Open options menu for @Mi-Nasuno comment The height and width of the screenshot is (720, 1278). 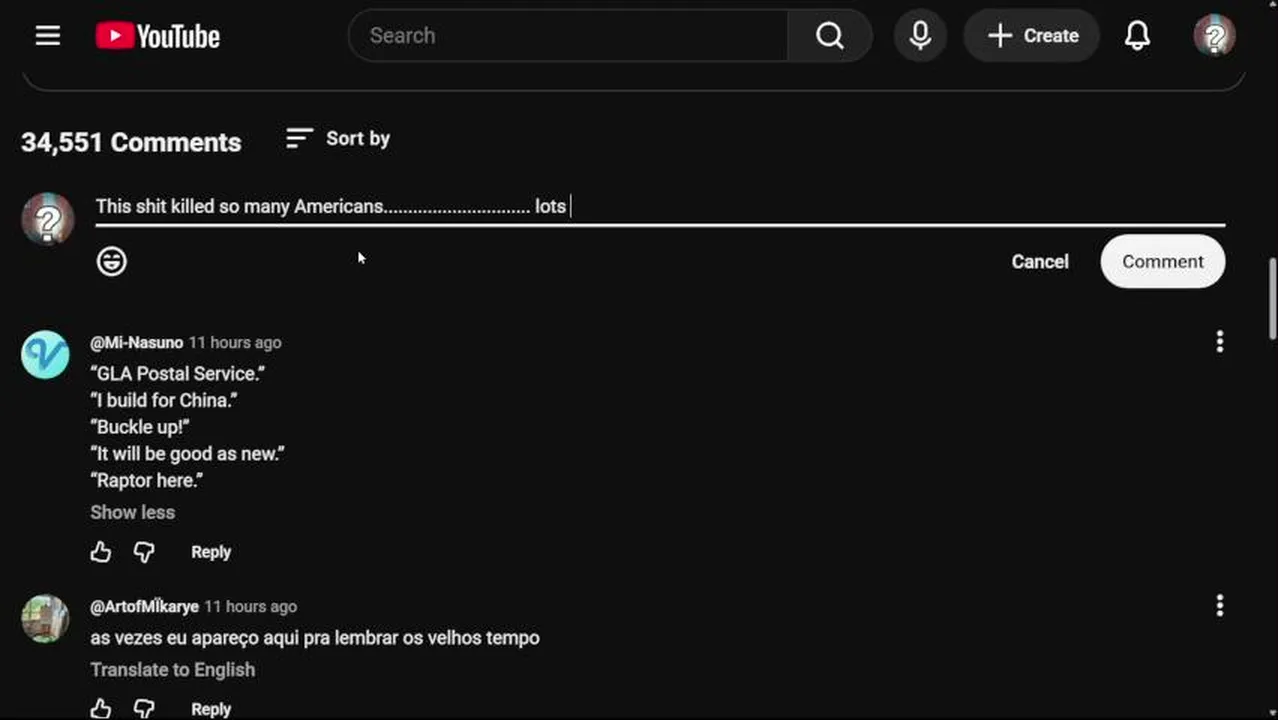(1219, 342)
